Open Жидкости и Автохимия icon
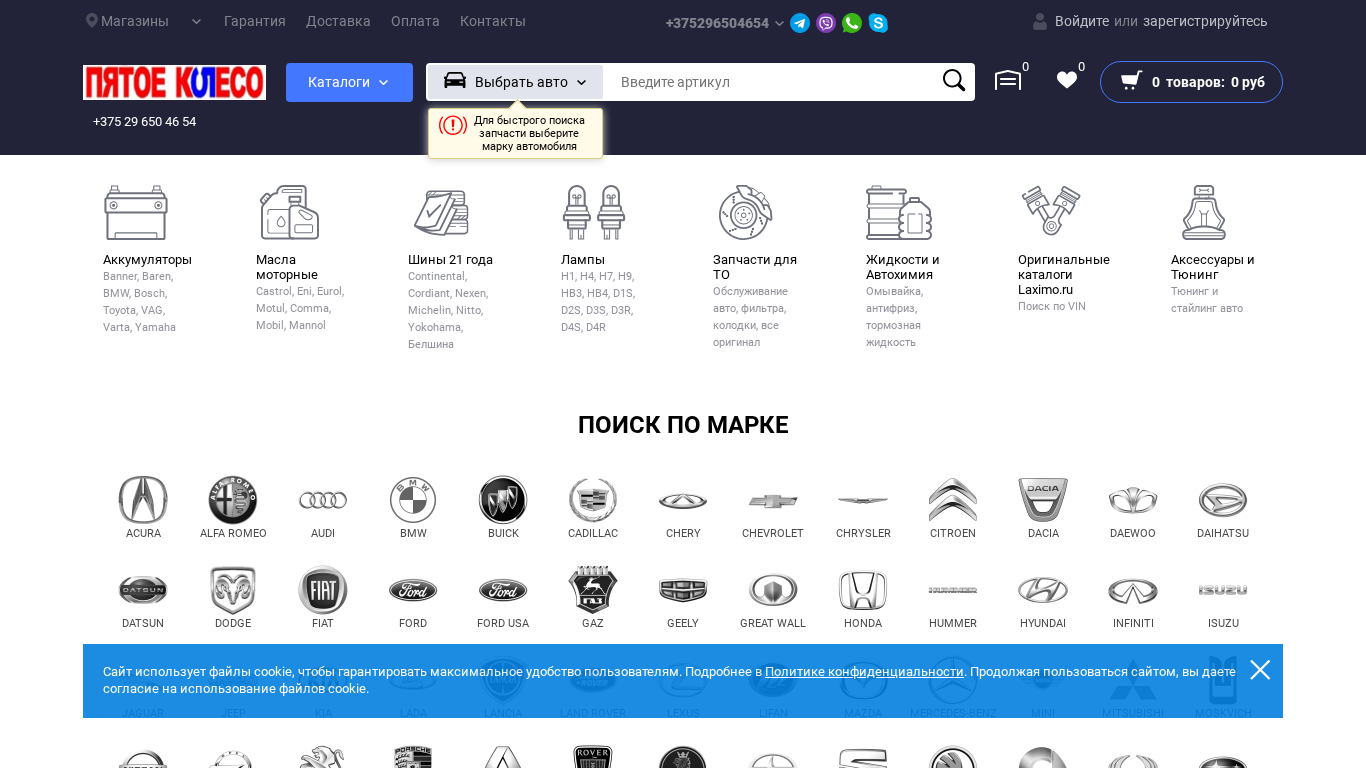The width and height of the screenshot is (1366, 768). pyautogui.click(x=899, y=212)
